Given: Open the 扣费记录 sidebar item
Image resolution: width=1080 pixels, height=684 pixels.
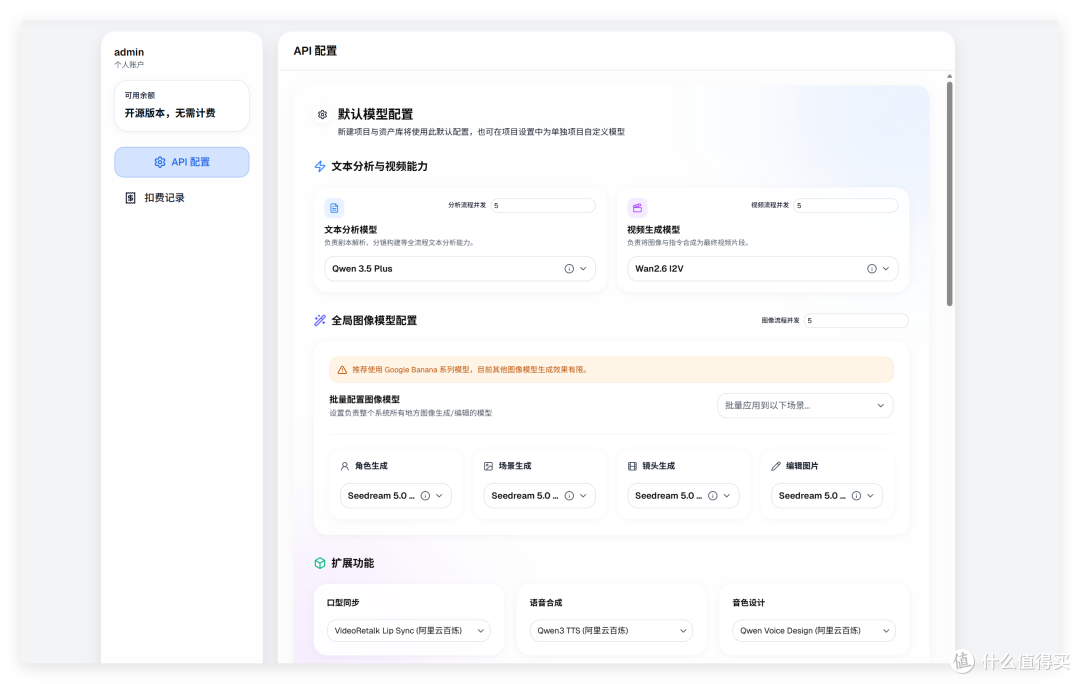Looking at the screenshot, I should click(182, 198).
